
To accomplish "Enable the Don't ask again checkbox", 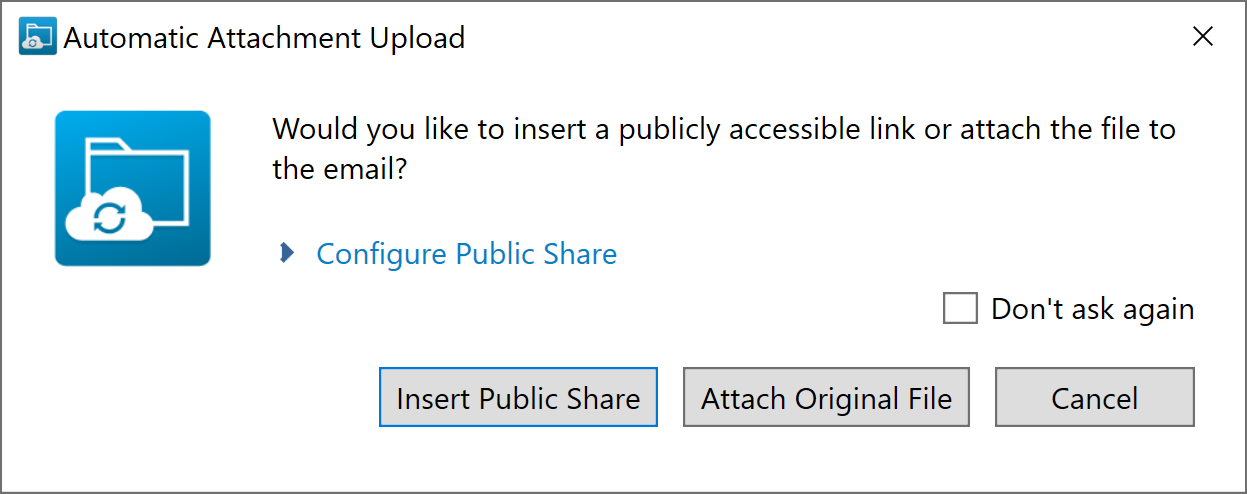I will click(960, 308).
